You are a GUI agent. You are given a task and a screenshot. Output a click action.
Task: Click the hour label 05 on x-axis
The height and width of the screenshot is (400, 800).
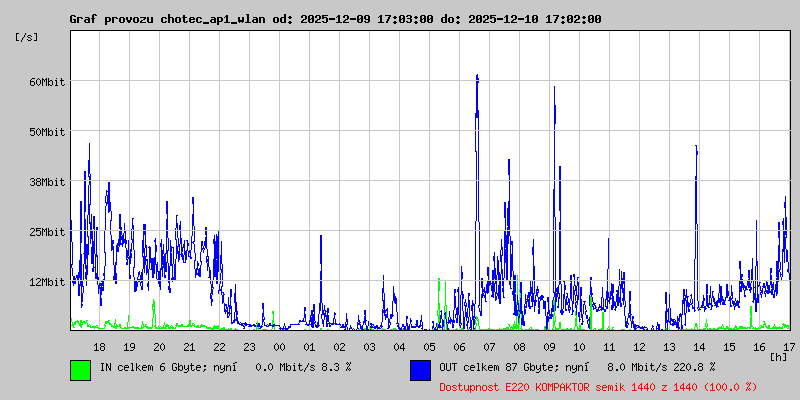point(430,347)
